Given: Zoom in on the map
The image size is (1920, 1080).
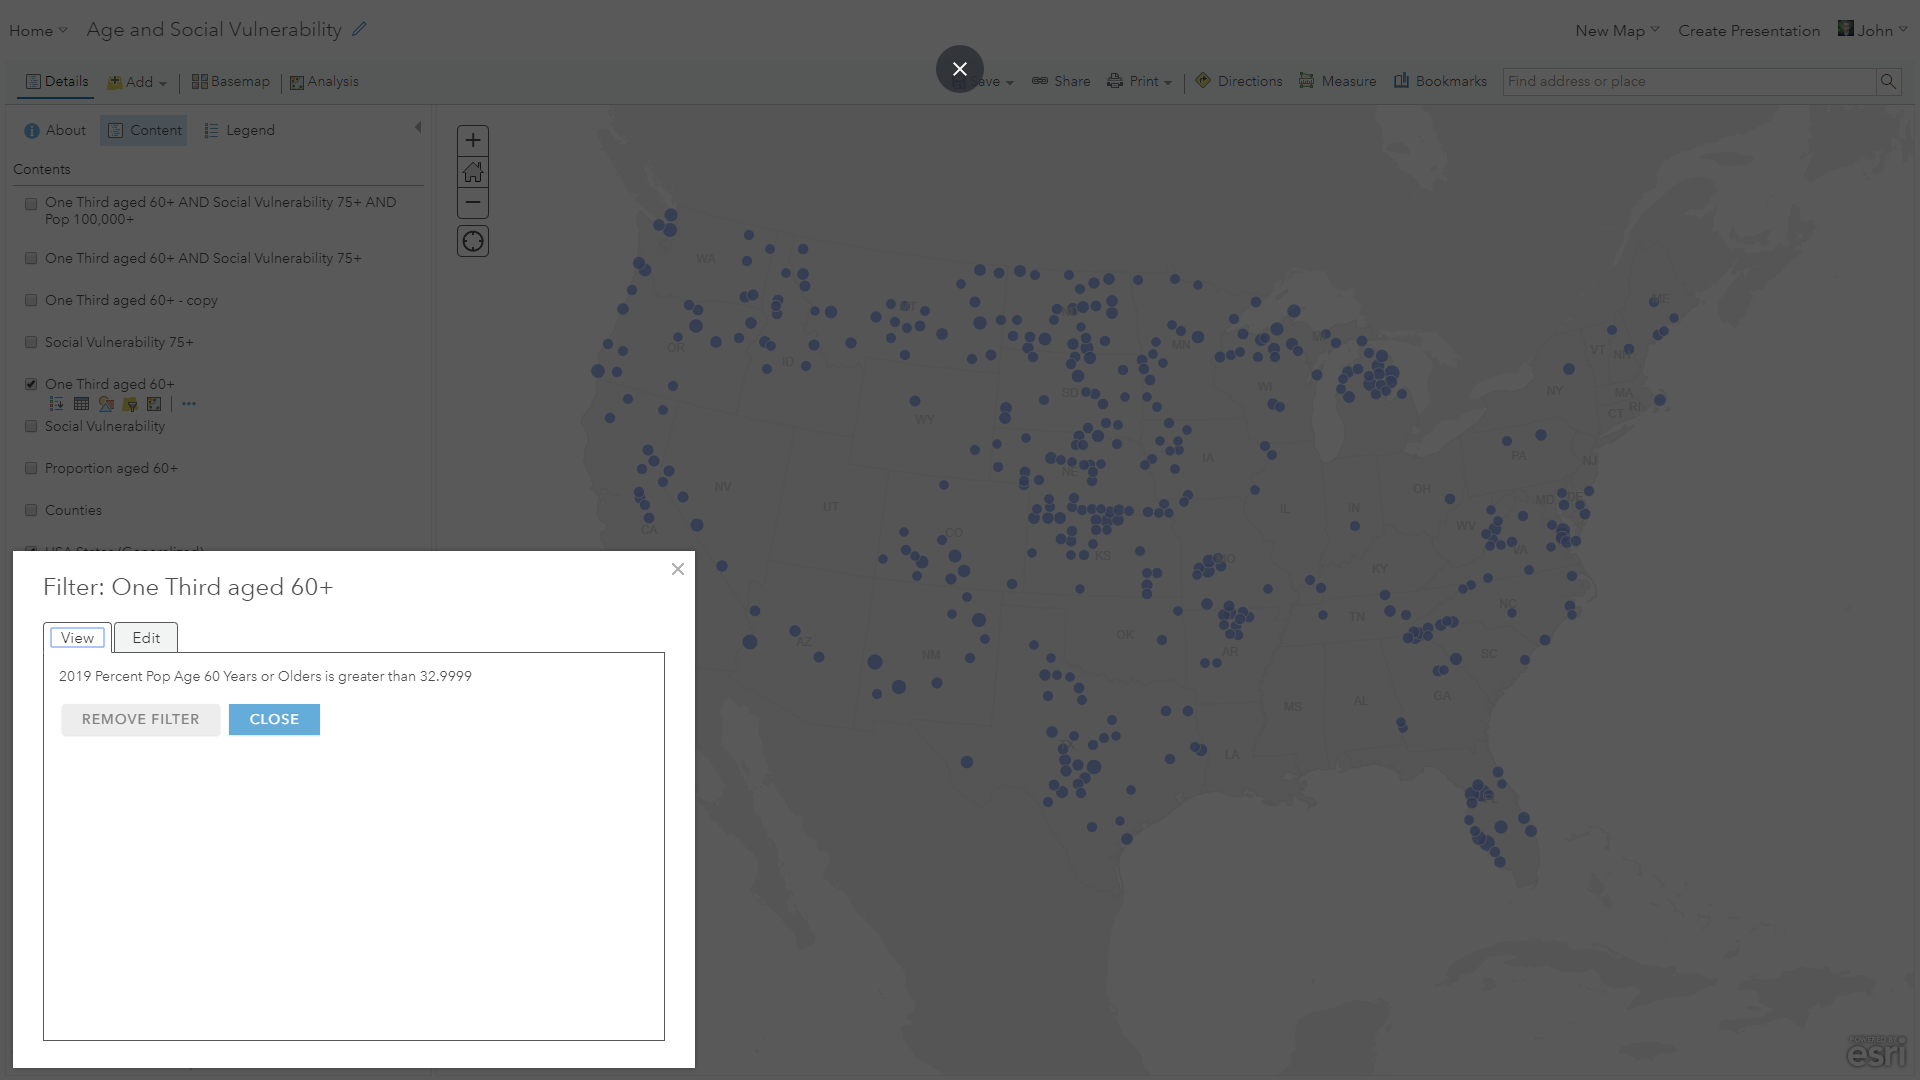Looking at the screenshot, I should (x=473, y=140).
